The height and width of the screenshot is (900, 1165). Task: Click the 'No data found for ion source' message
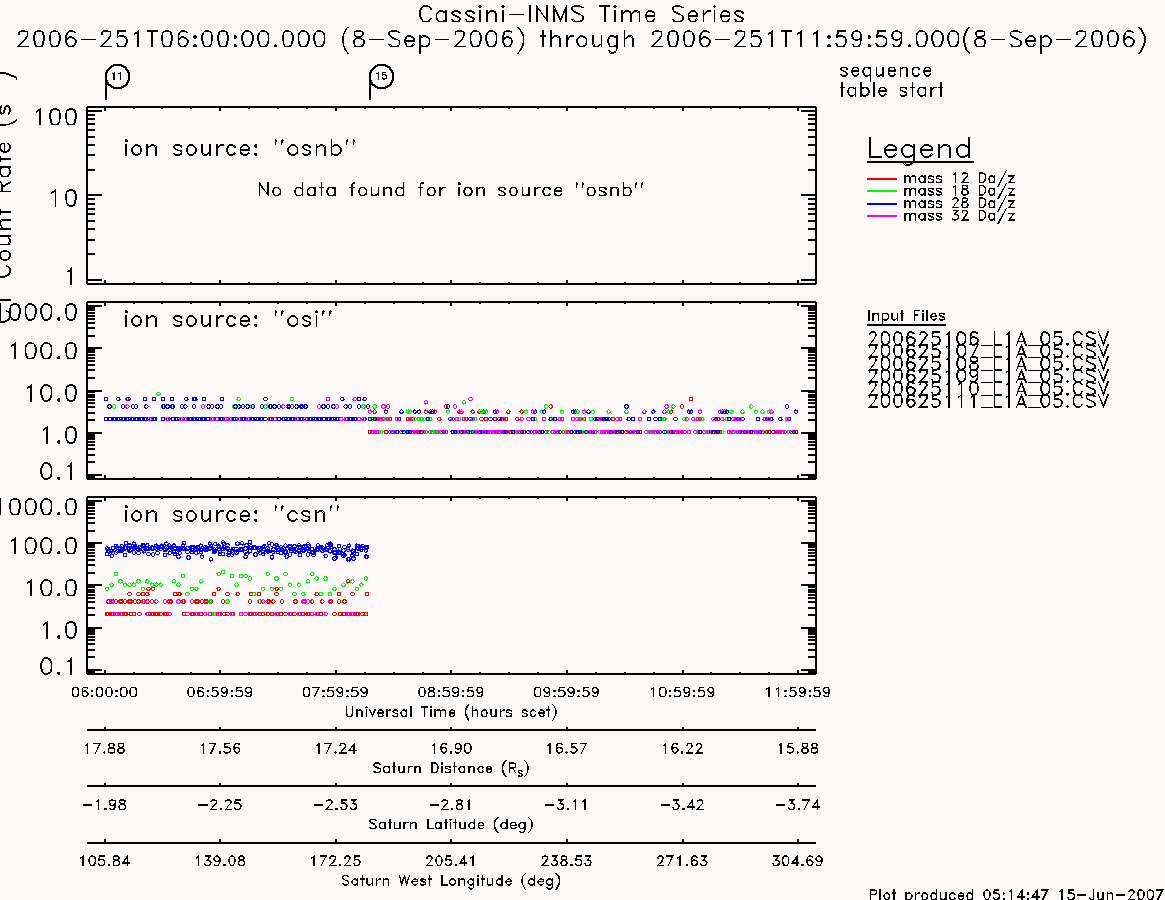[x=450, y=190]
